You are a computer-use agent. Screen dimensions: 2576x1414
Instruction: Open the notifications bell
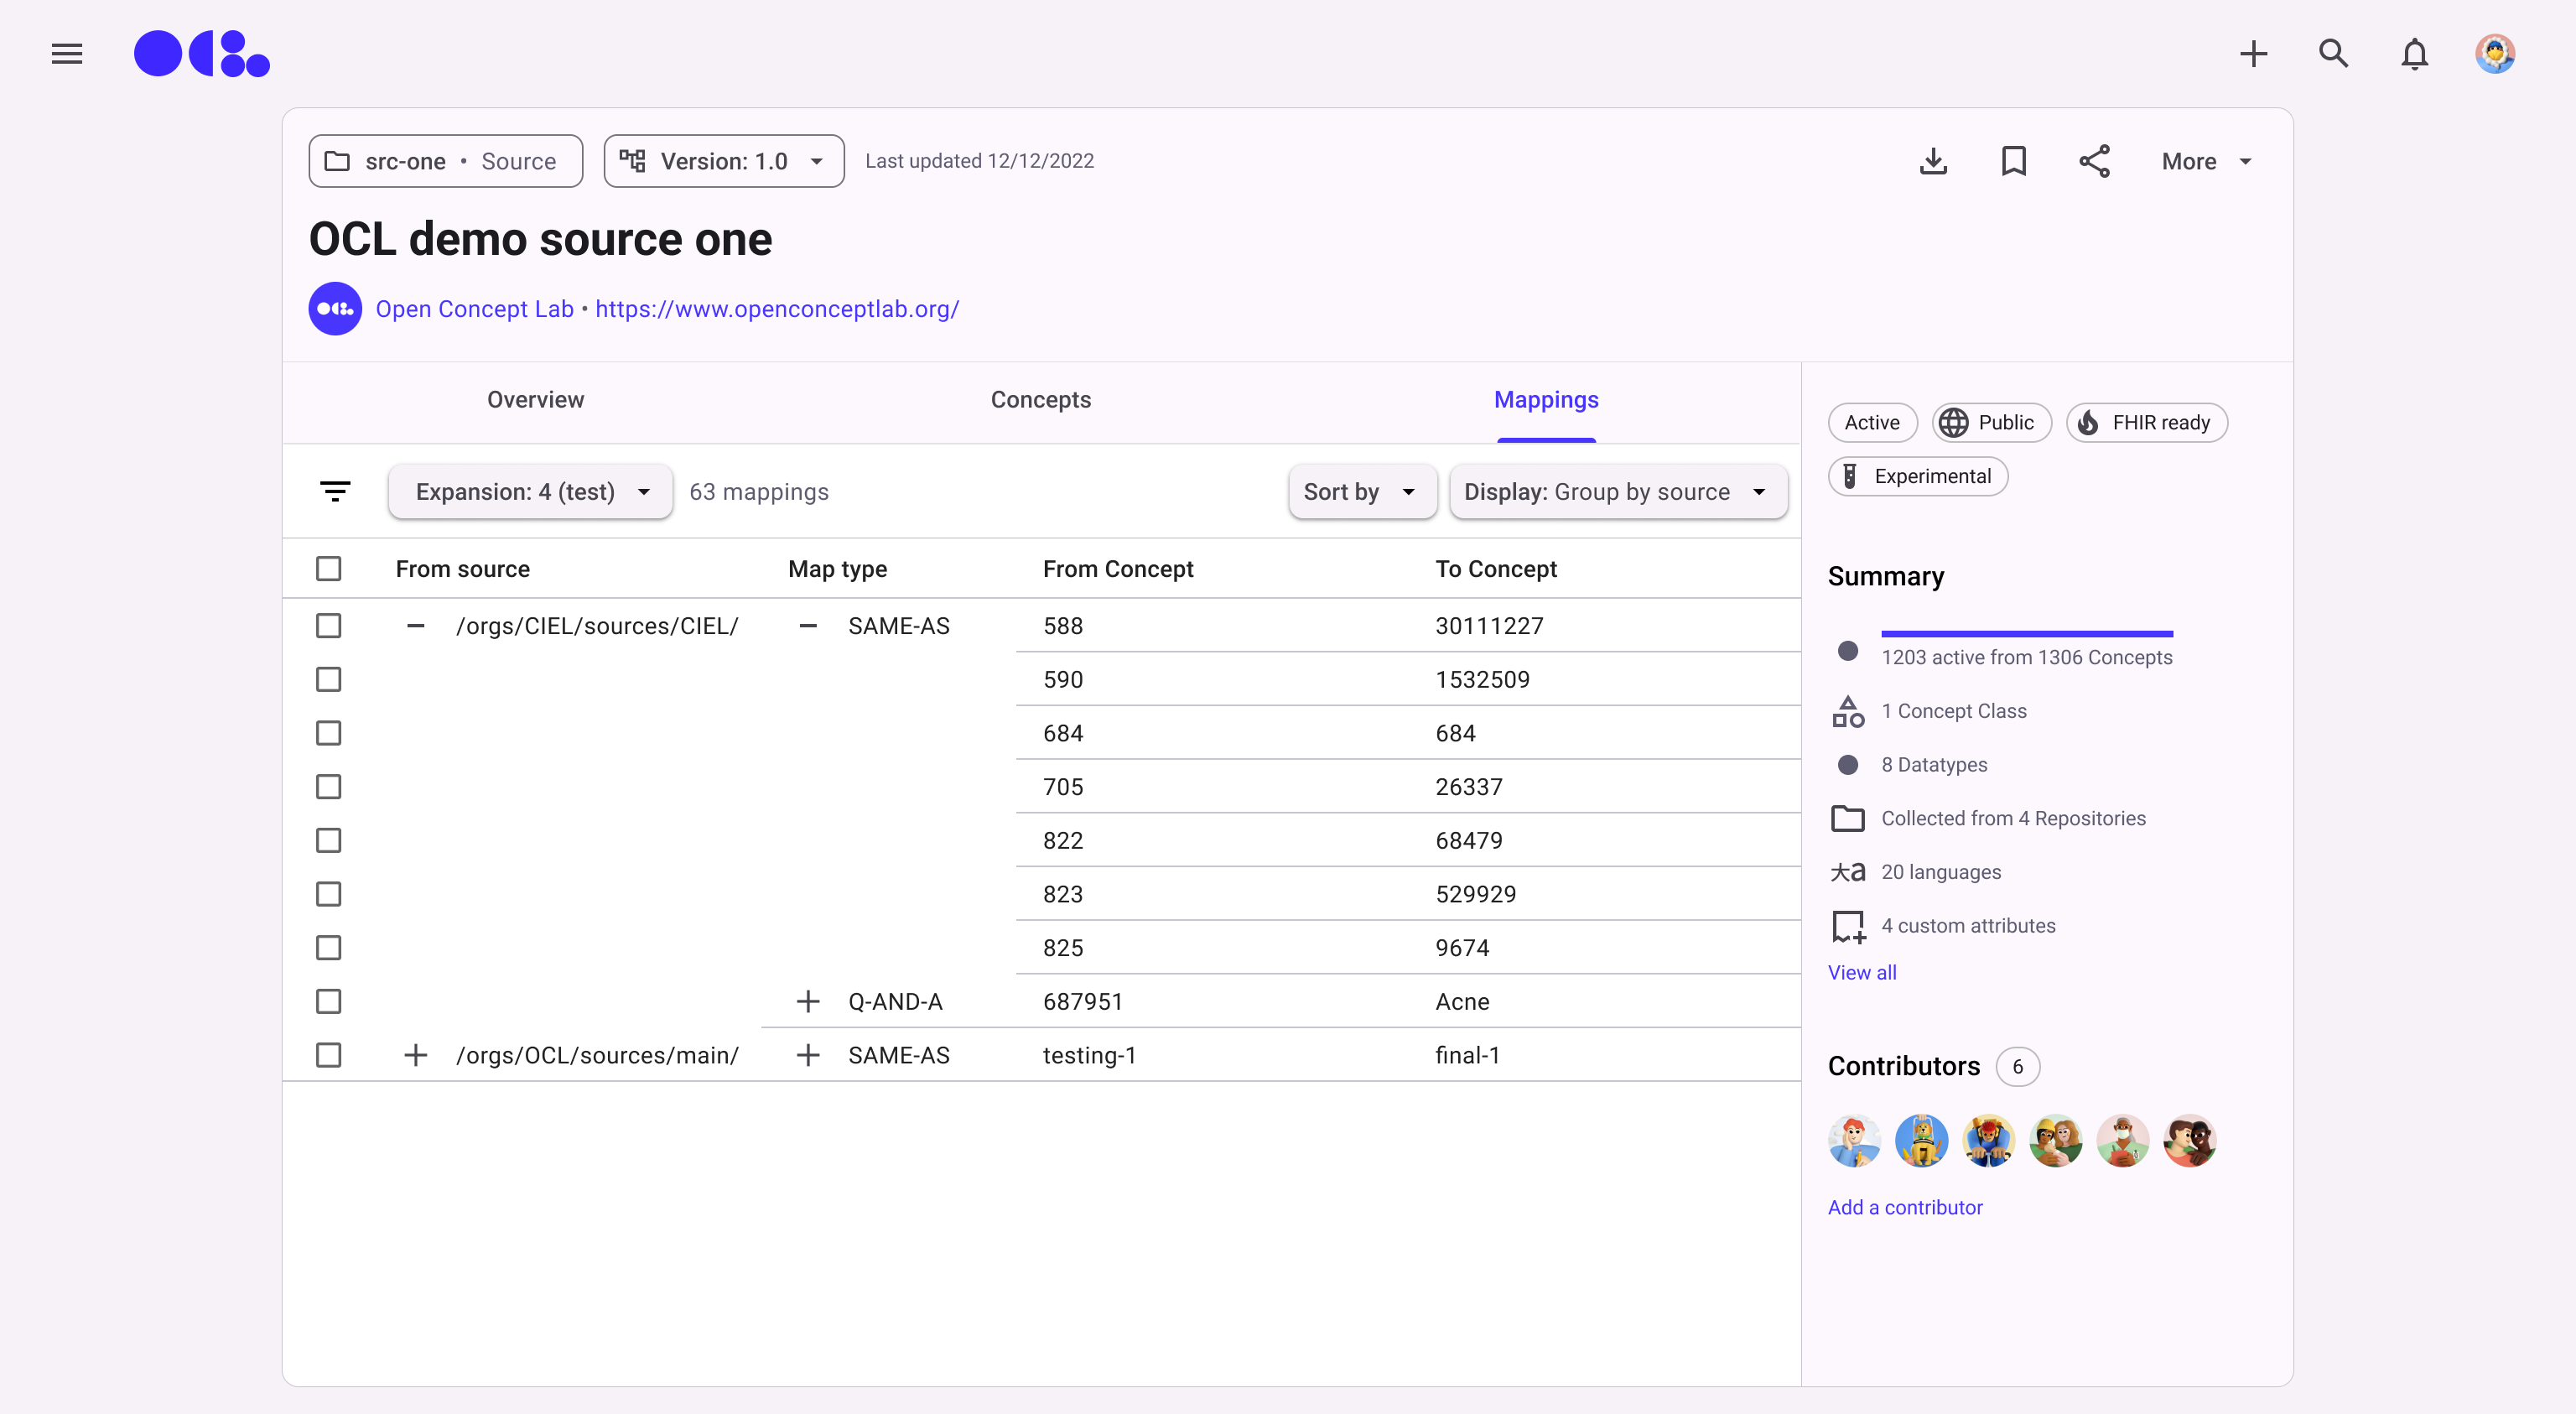tap(2414, 54)
